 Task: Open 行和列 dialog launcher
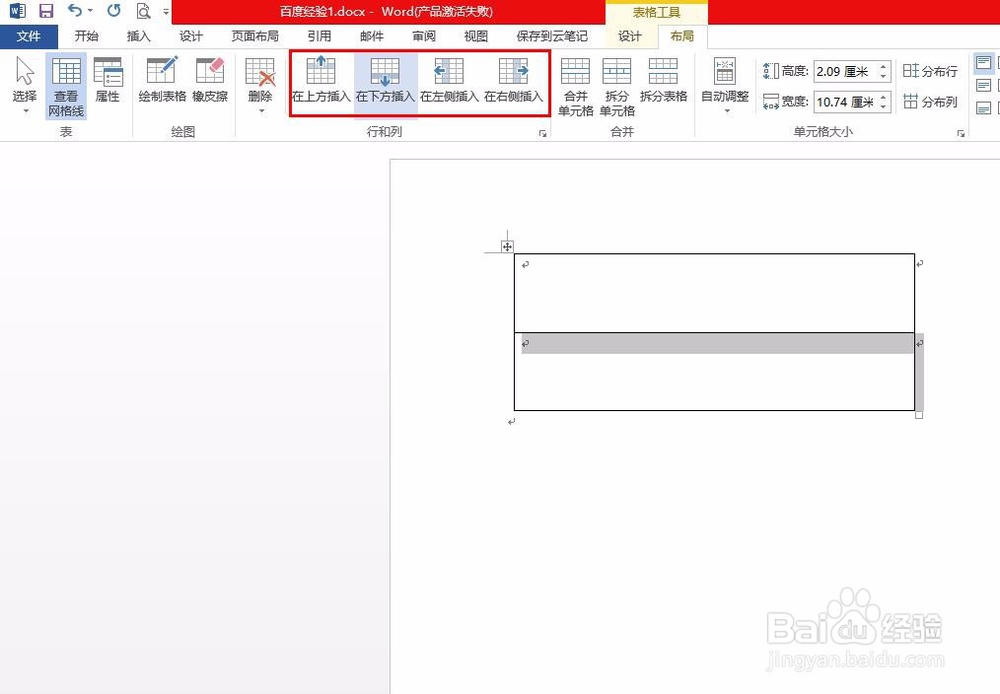(543, 133)
